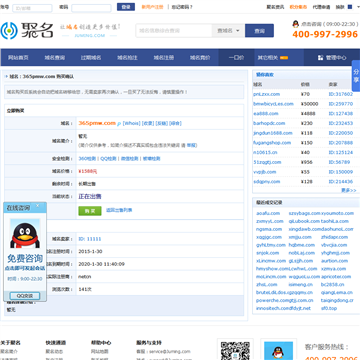Click the 免费咨询 free consultation text
This screenshot has height=360, width=360.
click(25, 259)
